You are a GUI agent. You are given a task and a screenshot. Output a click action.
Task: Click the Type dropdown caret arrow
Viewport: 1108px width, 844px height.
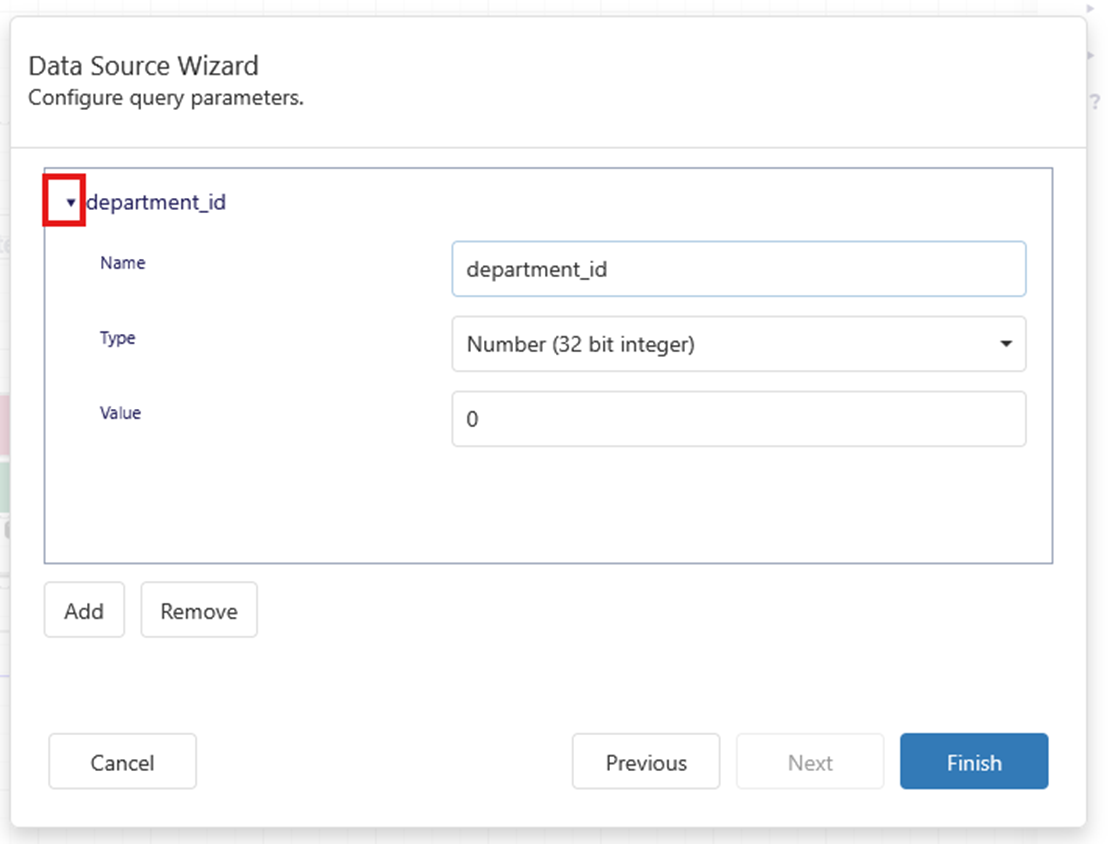pos(1005,344)
